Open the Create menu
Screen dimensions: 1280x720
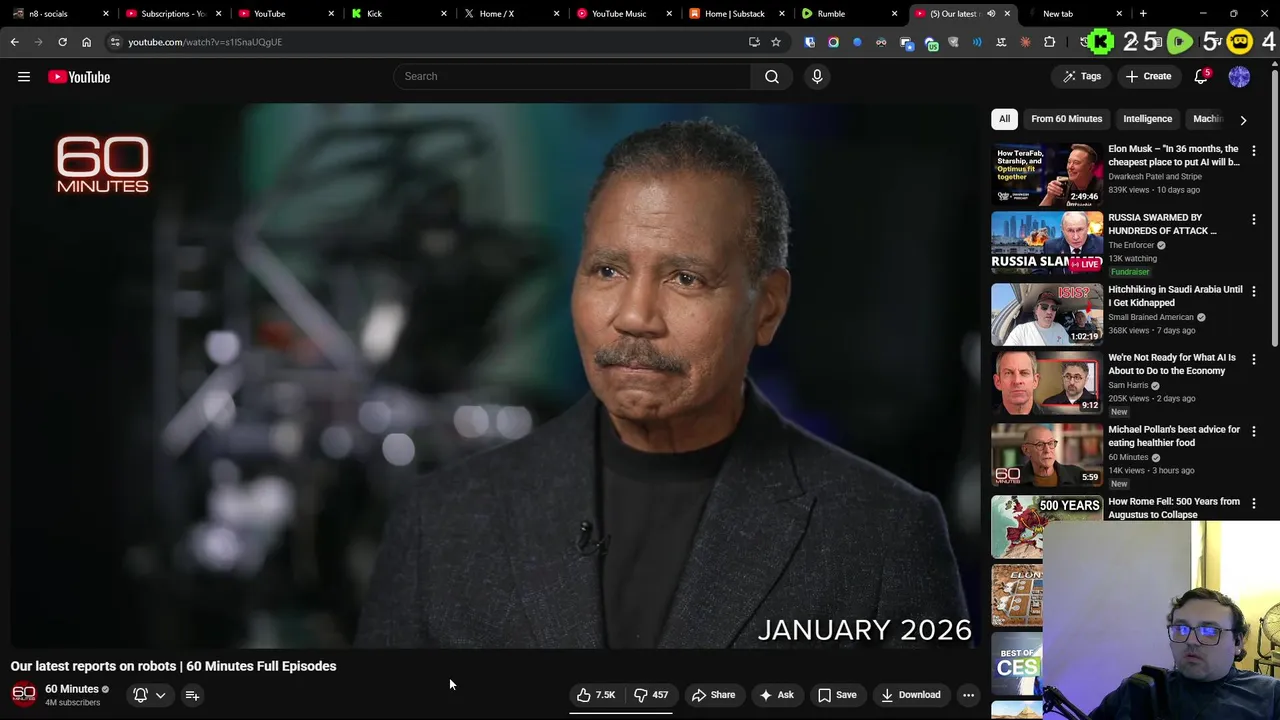click(1148, 76)
